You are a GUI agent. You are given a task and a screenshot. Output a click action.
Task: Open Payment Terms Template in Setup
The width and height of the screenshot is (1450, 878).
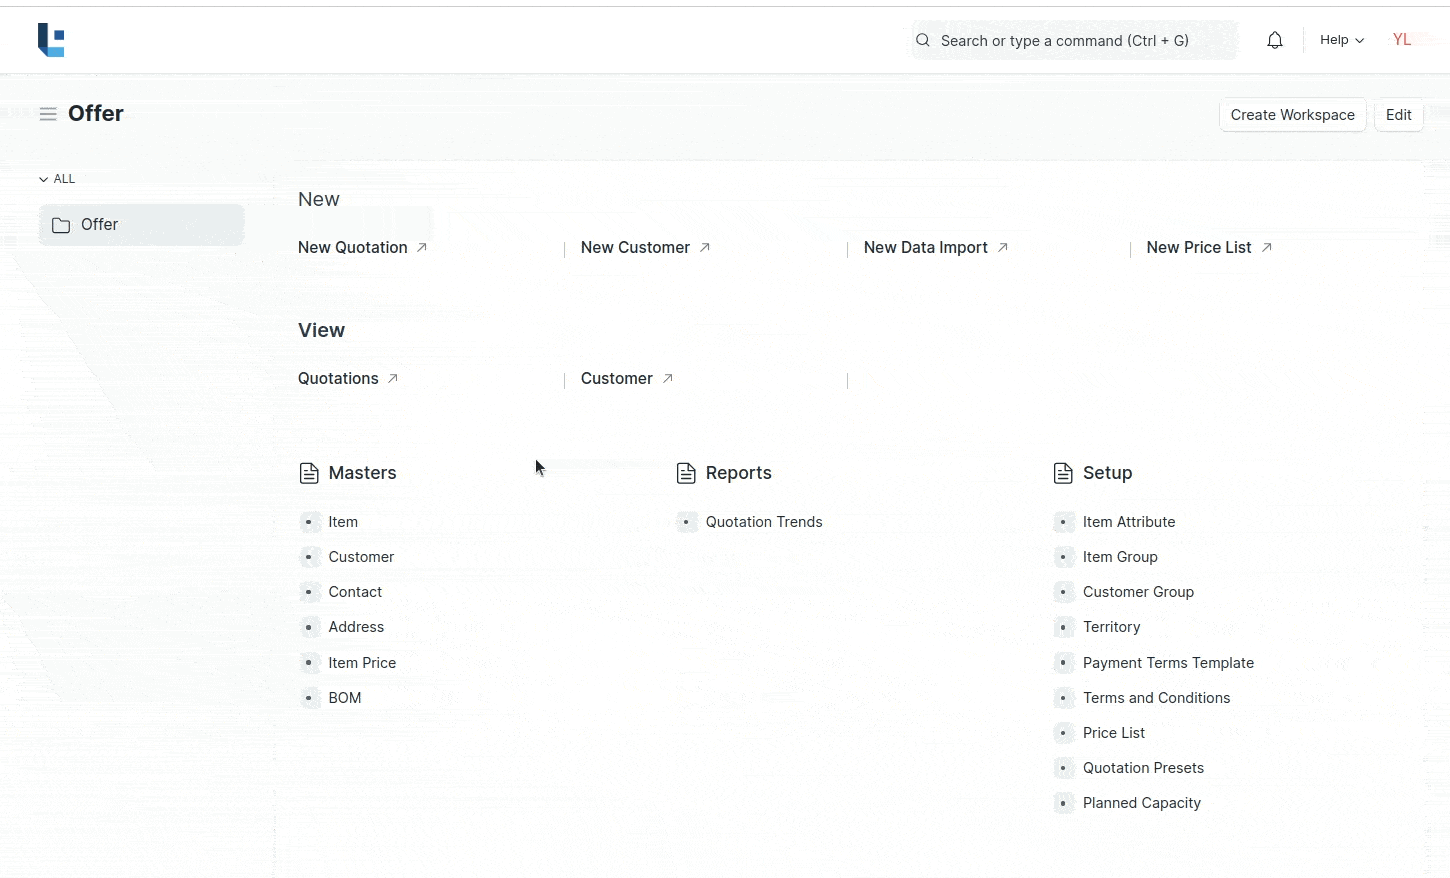point(1167,663)
